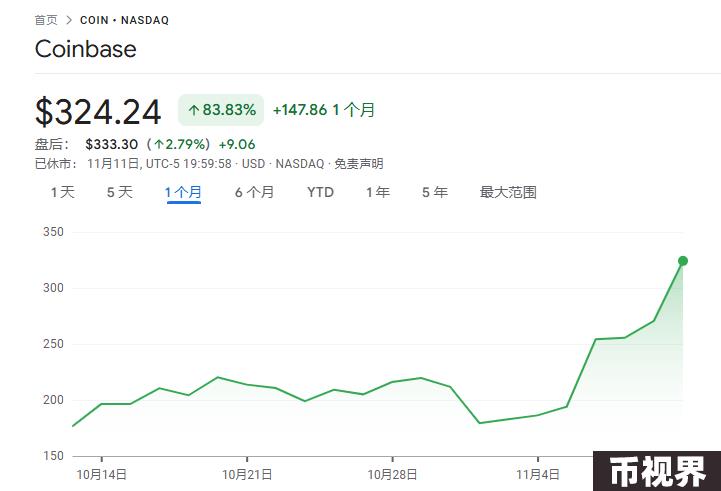The height and width of the screenshot is (491, 721).
Task: Click the Coinbase title heading
Action: 86,49
